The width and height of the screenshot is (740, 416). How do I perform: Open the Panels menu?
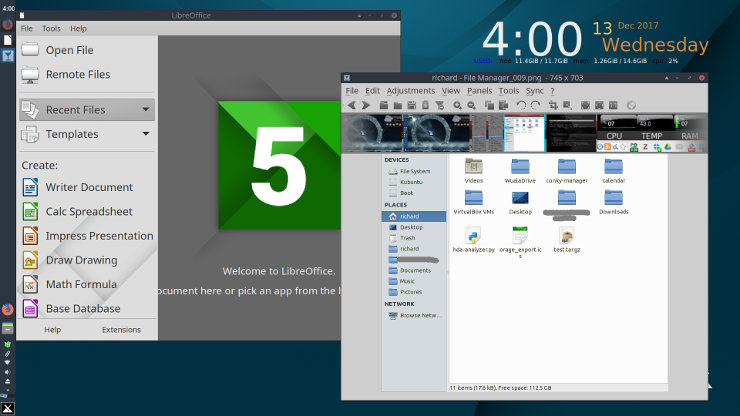point(479,91)
